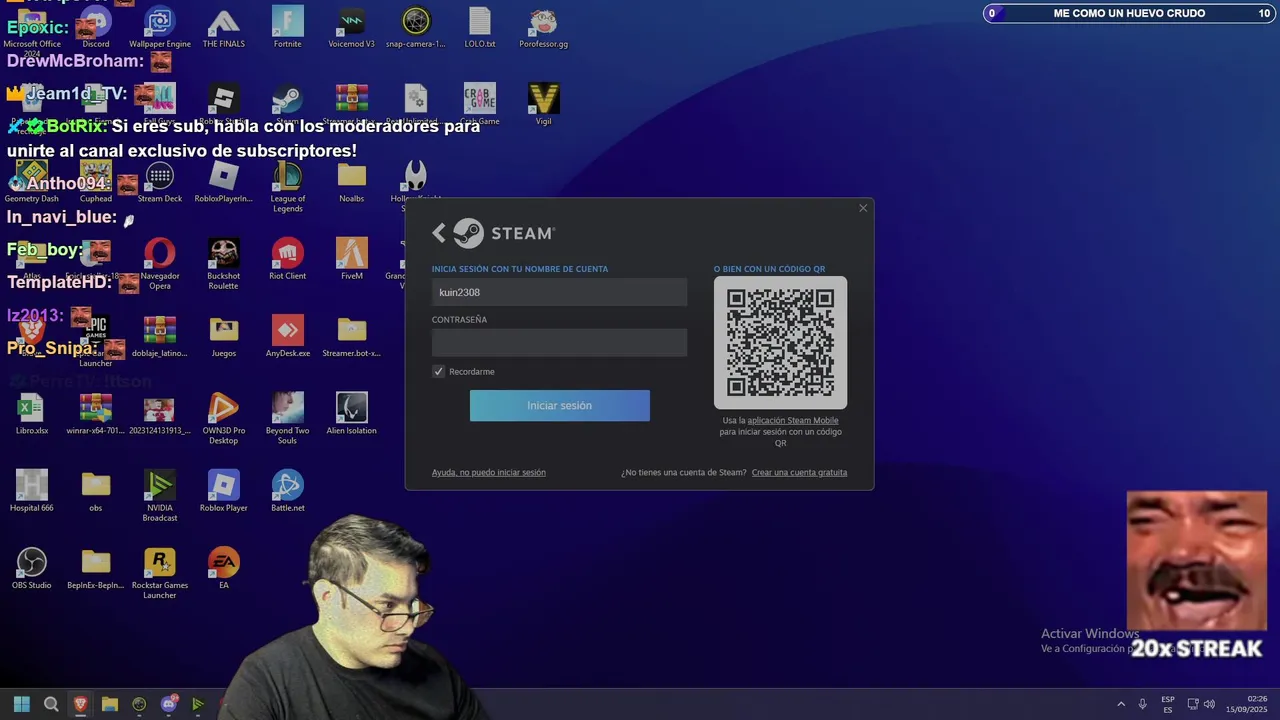Open the aplicación Steam Mobile link
This screenshot has height=720, width=1280.
tap(793, 420)
